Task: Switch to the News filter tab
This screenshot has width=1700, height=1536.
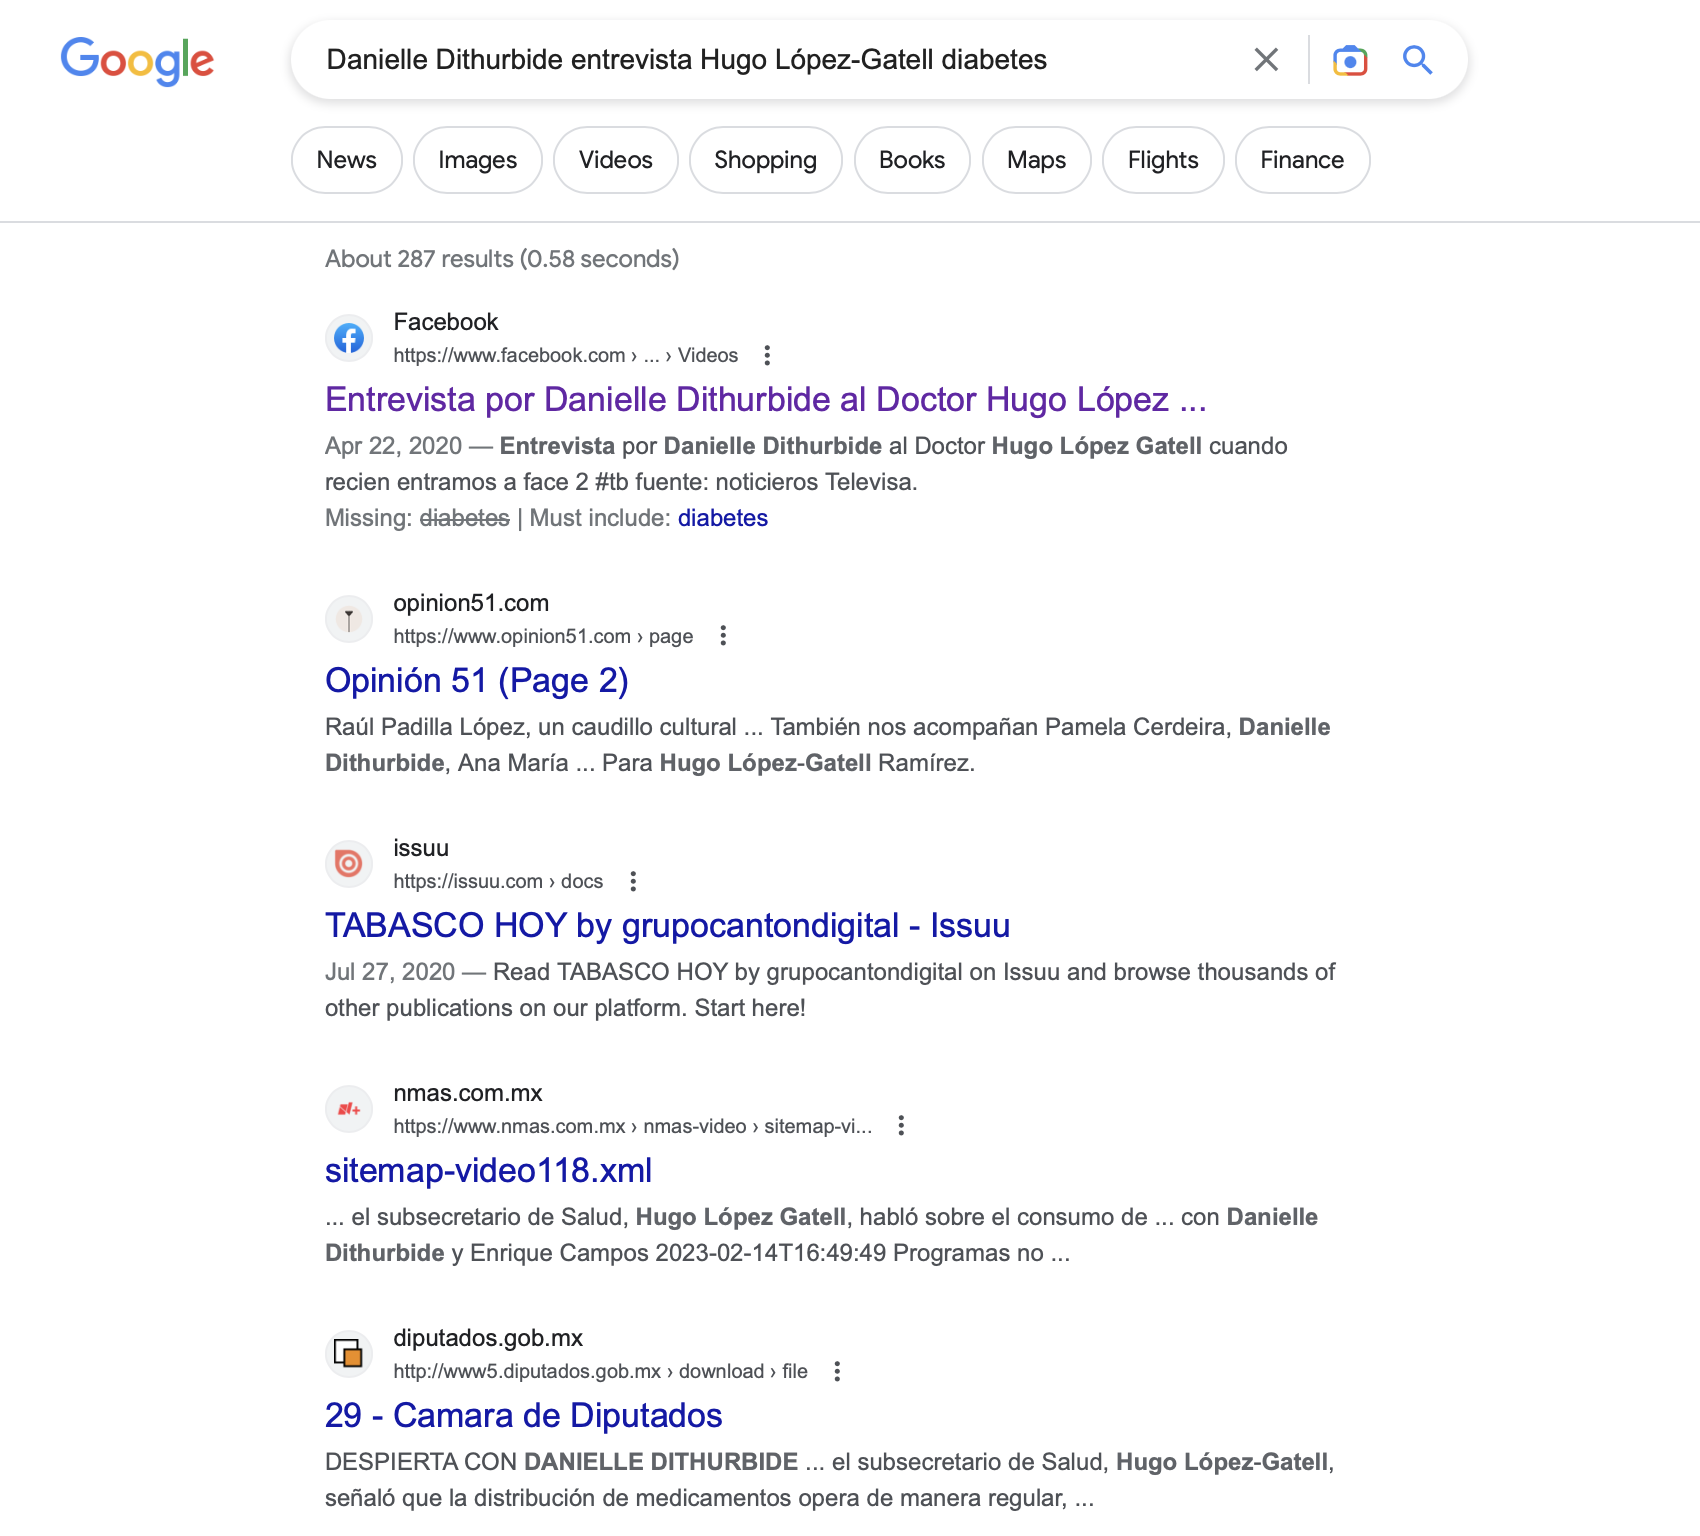Action: click(x=346, y=160)
